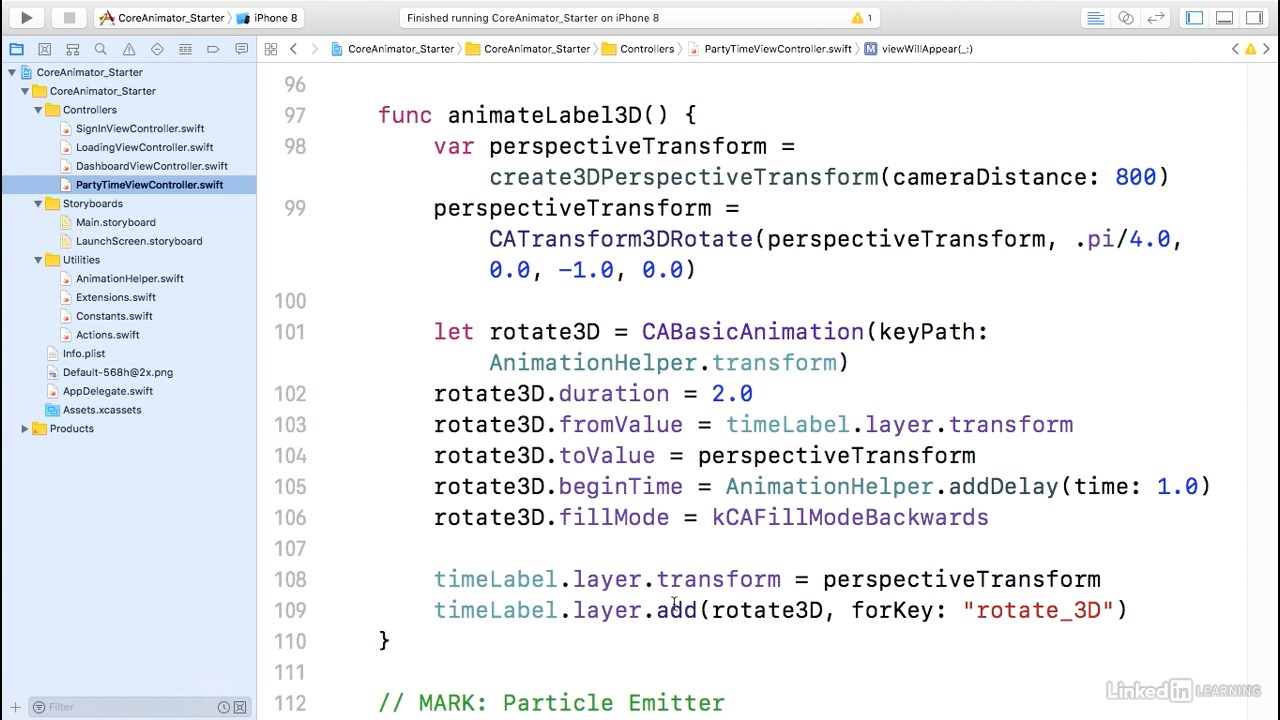The height and width of the screenshot is (720, 1280).
Task: Switch to the Source Control navigator
Action: click(x=44, y=49)
